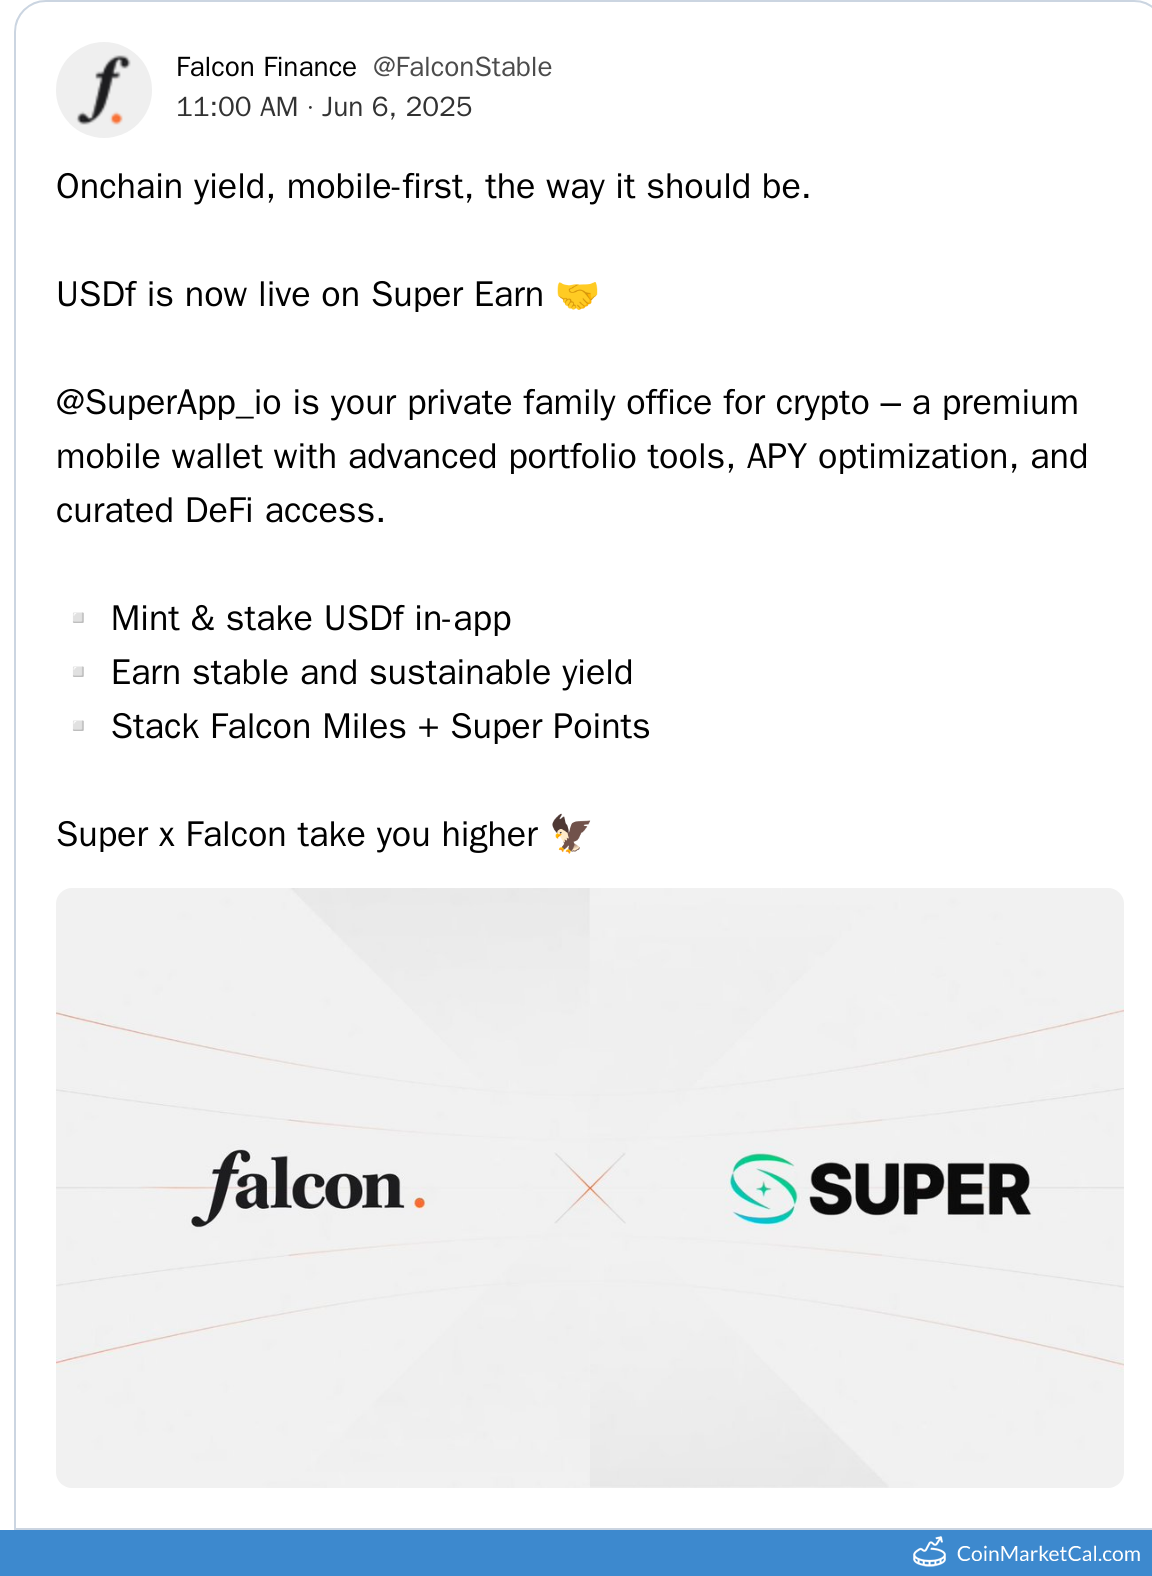Click the bullet marker beside 'Mint & stake USDf'
Image resolution: width=1152 pixels, height=1576 pixels.
pos(78,618)
